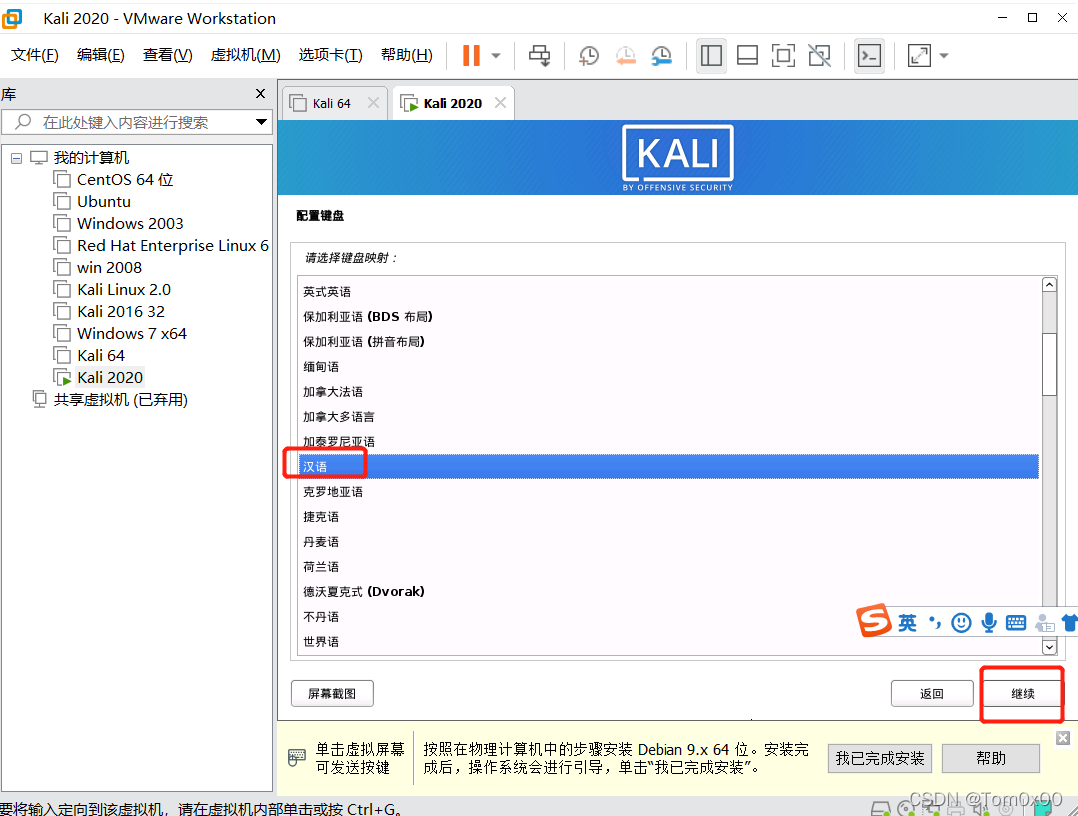The width and height of the screenshot is (1078, 816).
Task: Open the console view
Action: click(870, 56)
